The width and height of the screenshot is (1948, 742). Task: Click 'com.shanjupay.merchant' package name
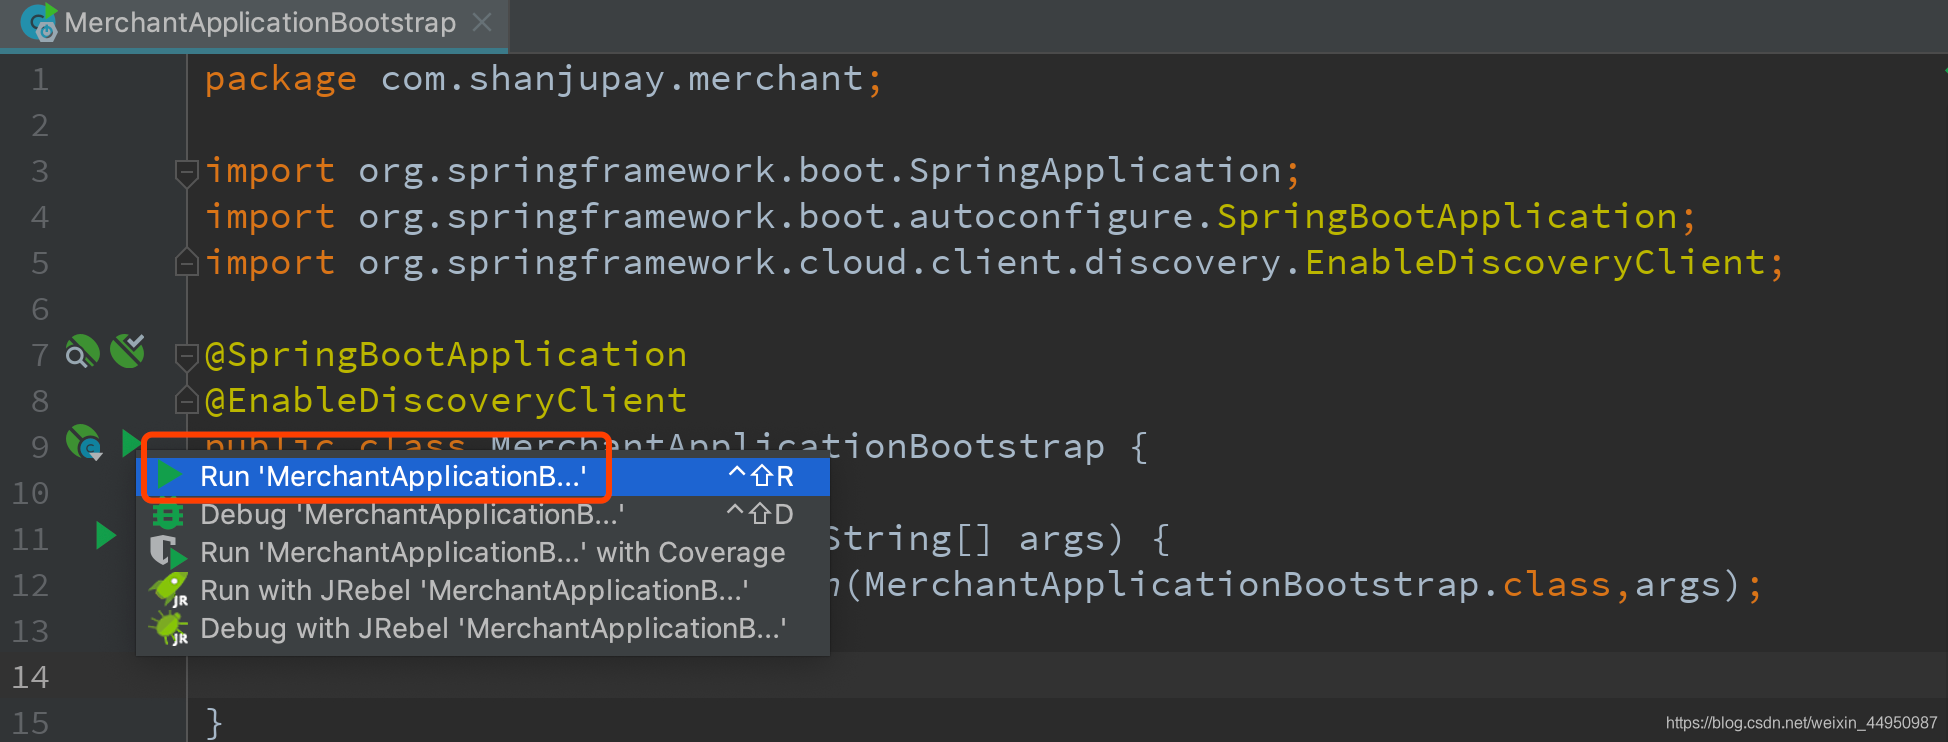622,79
